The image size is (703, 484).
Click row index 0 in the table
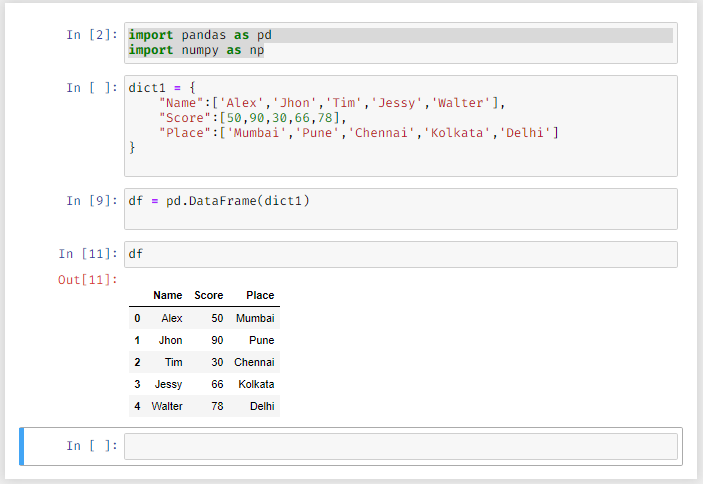(137, 318)
